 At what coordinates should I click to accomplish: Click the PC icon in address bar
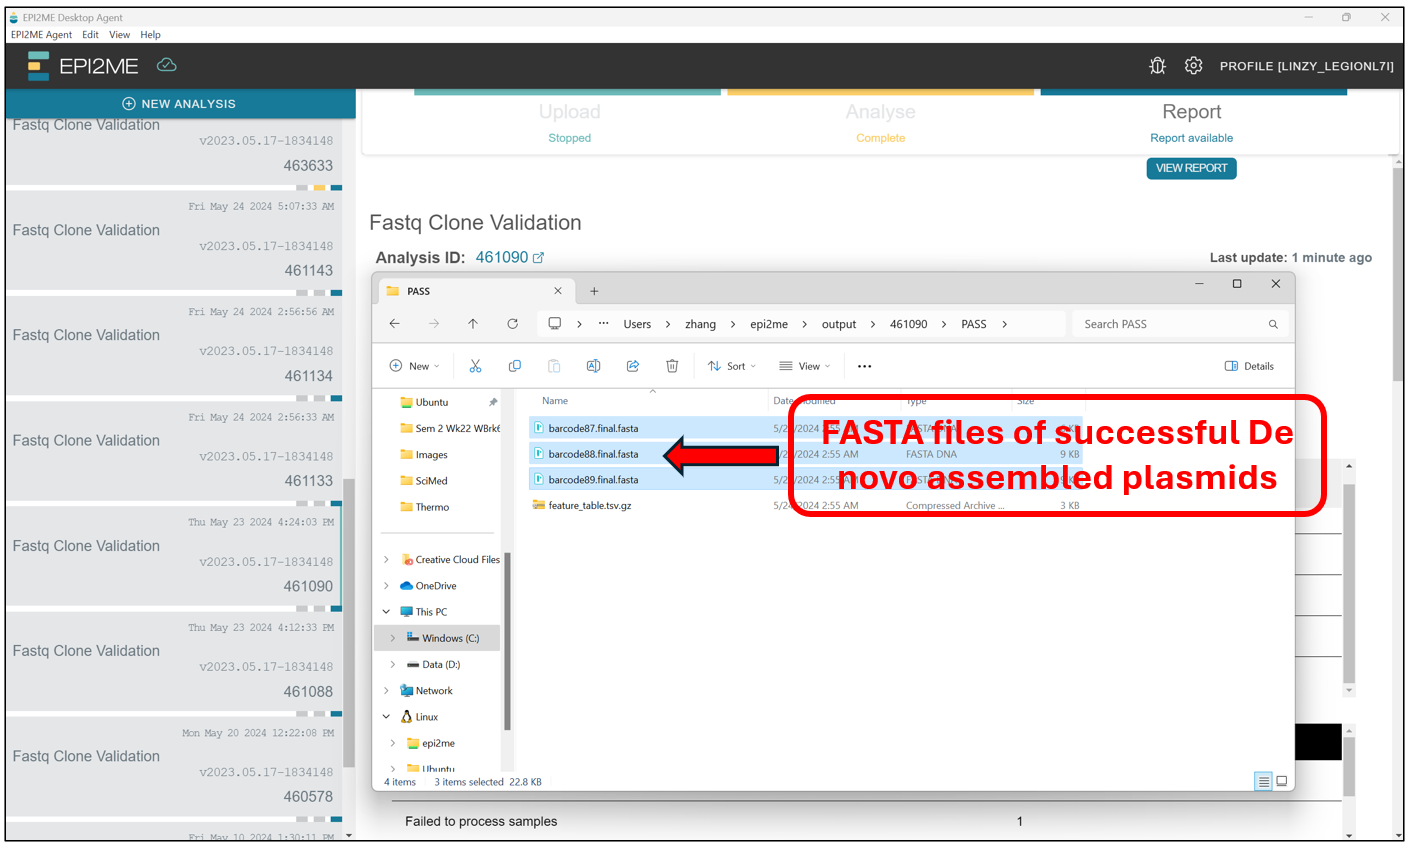tap(554, 324)
